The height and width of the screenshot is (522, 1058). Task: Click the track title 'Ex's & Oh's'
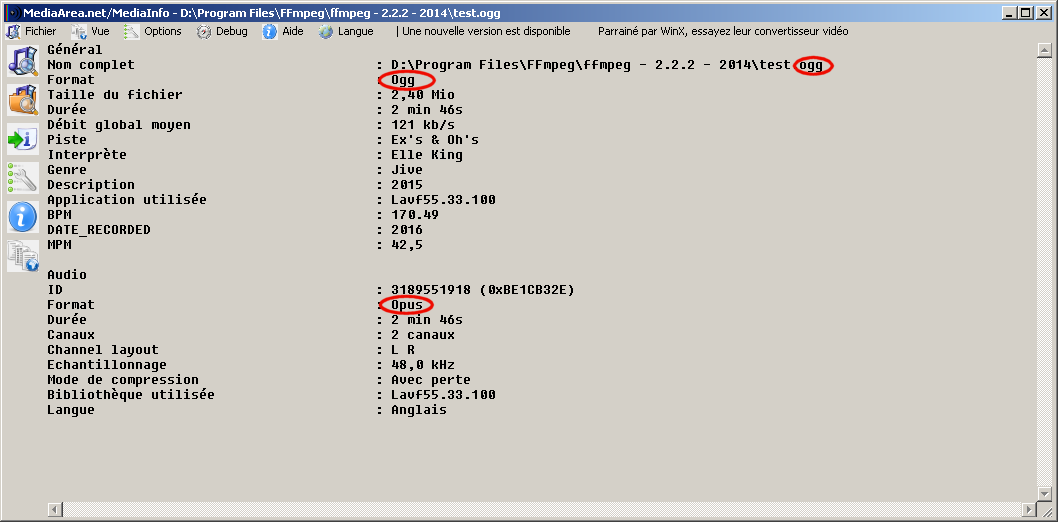(x=435, y=140)
